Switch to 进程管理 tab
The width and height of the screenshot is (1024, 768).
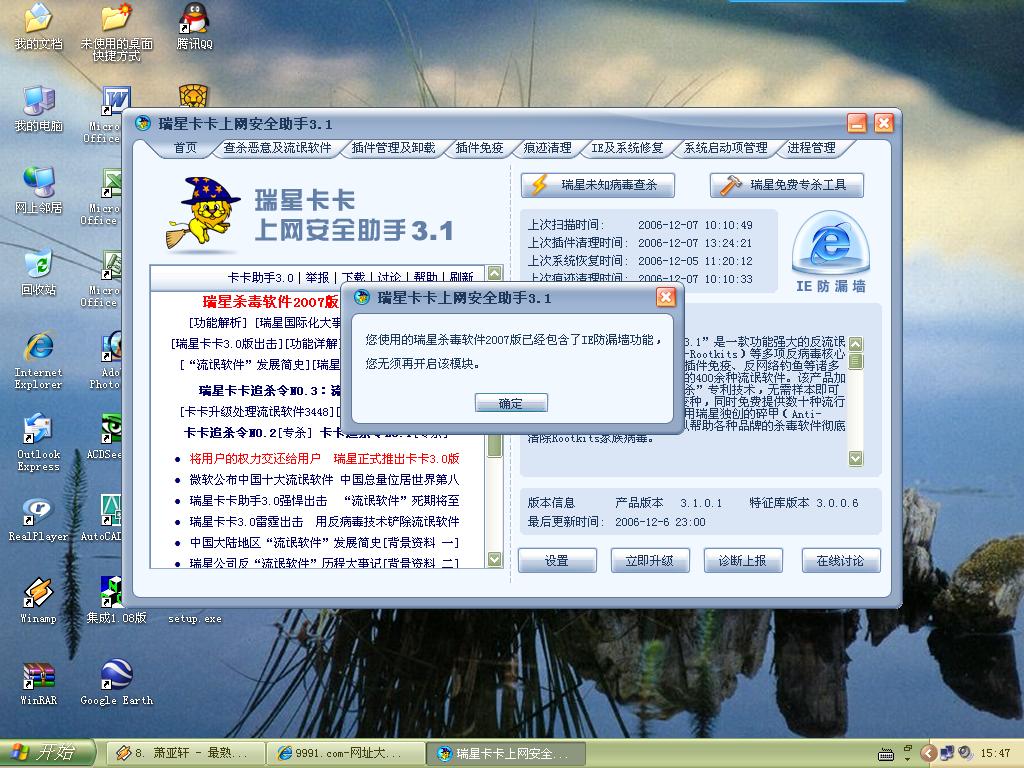811,148
